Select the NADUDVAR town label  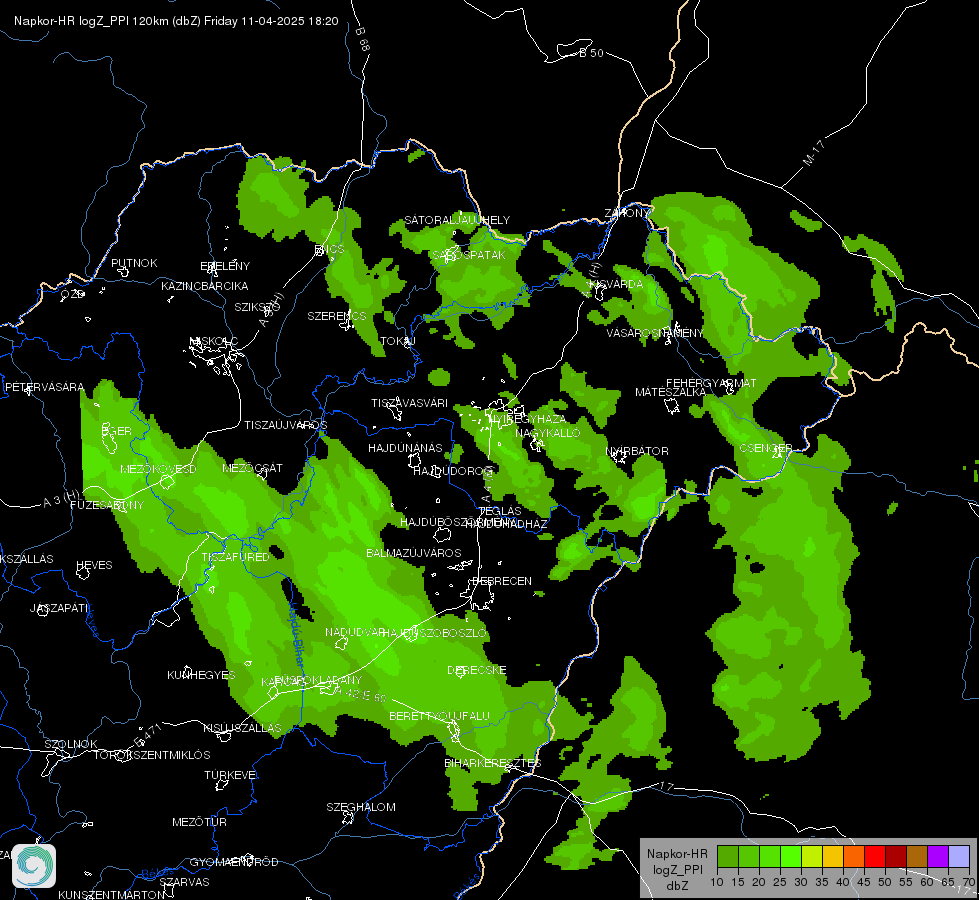355,632
